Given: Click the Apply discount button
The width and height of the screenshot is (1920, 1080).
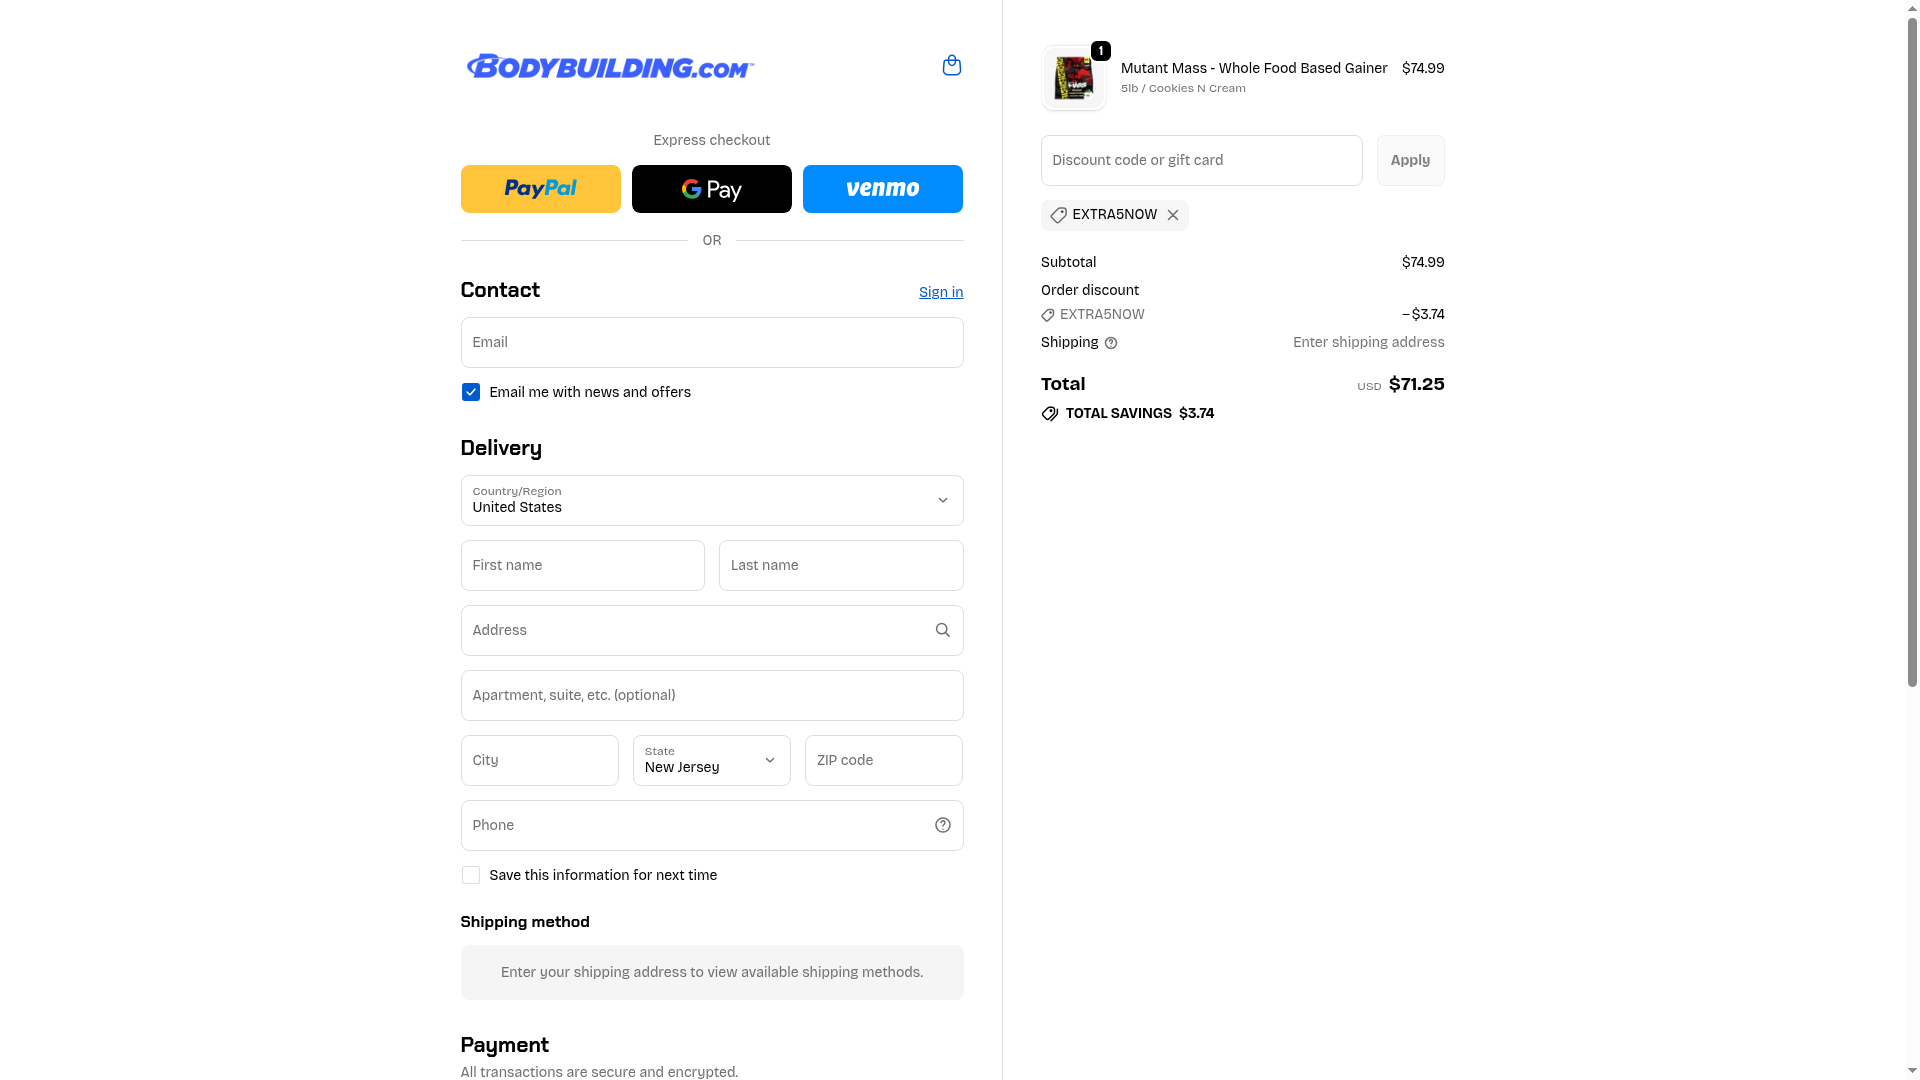Looking at the screenshot, I should pos(1411,160).
